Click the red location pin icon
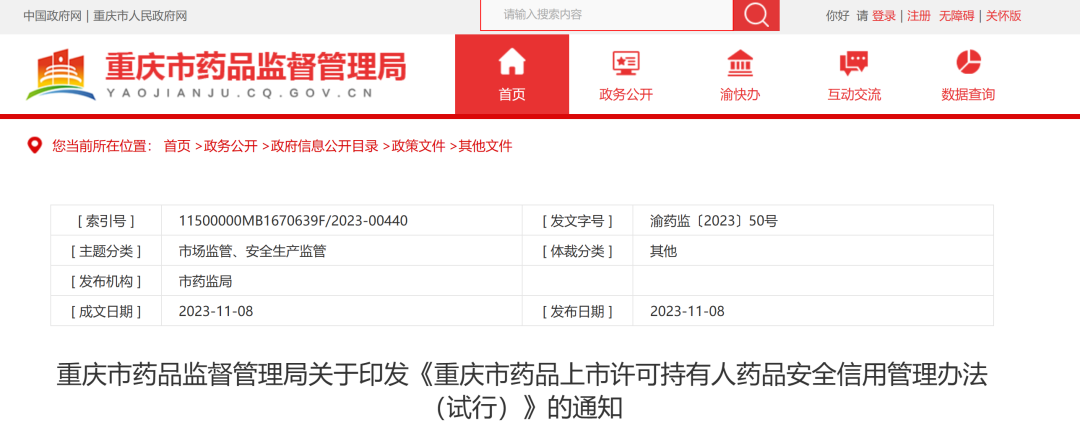Image resolution: width=1080 pixels, height=433 pixels. pyautogui.click(x=34, y=145)
